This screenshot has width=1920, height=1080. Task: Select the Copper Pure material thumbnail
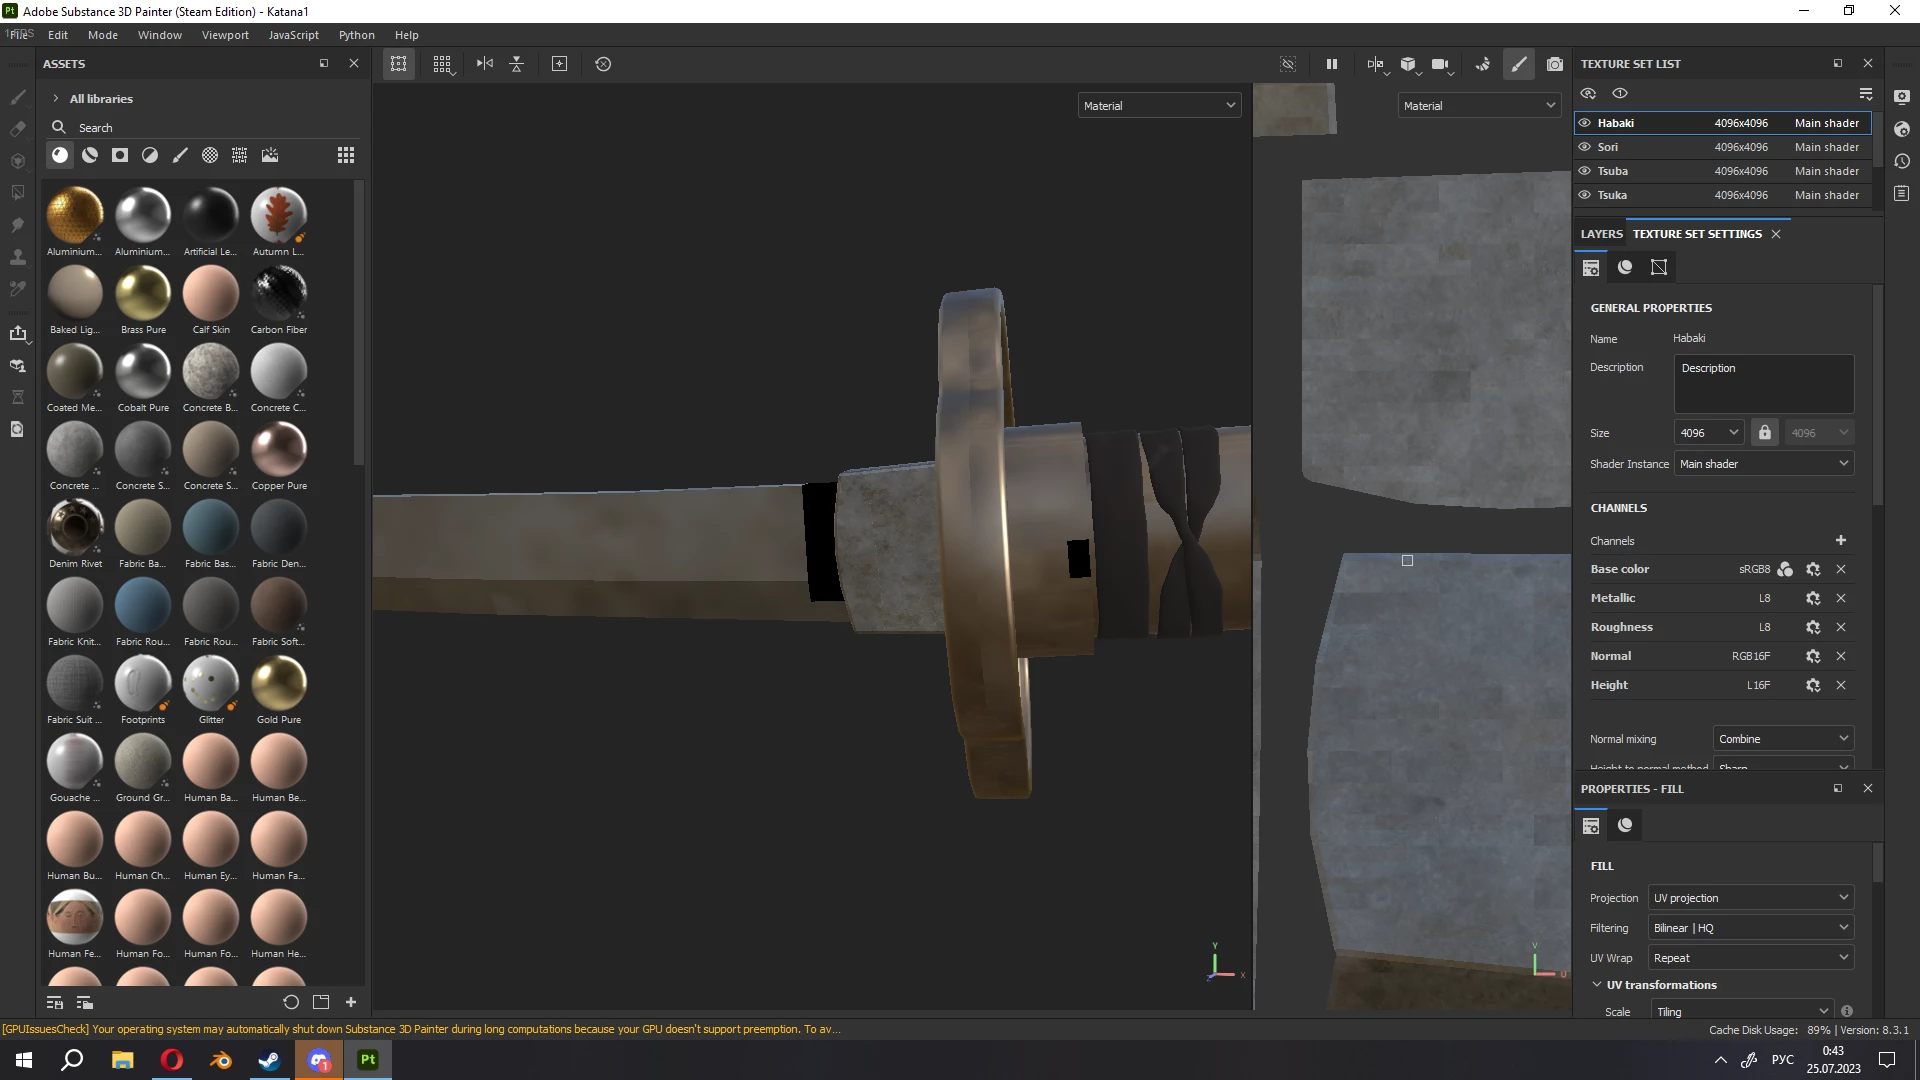click(279, 449)
